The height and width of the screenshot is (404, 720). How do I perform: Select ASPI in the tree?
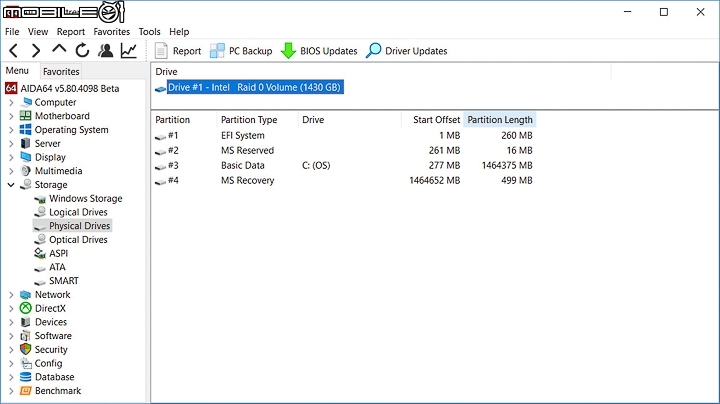click(x=58, y=253)
